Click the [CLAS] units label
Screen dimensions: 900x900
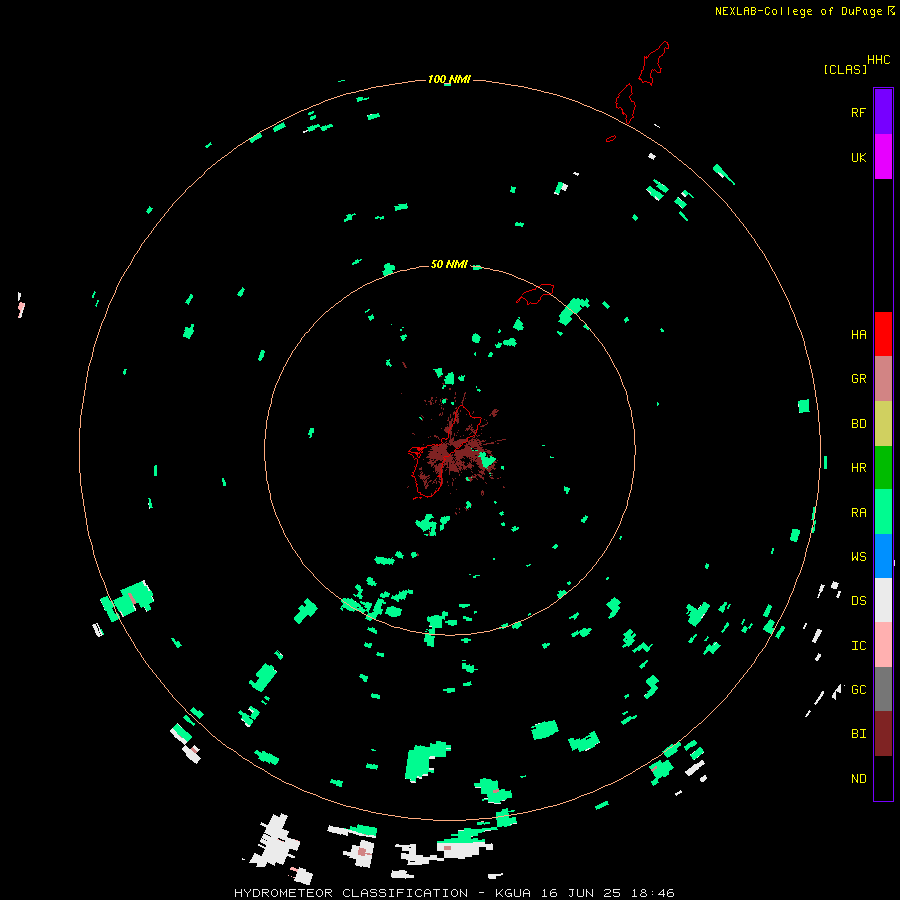click(845, 69)
